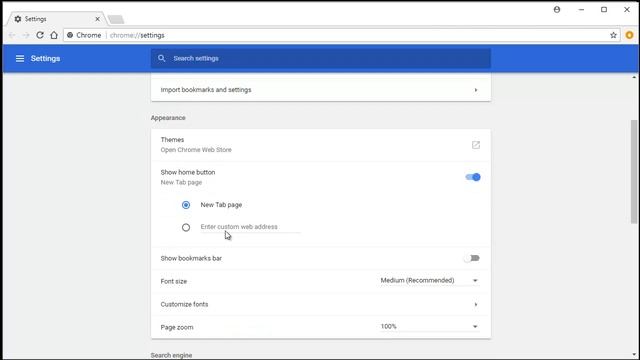Click the scrollbar up arrow
This screenshot has width=640, height=360.
(x=633, y=77)
